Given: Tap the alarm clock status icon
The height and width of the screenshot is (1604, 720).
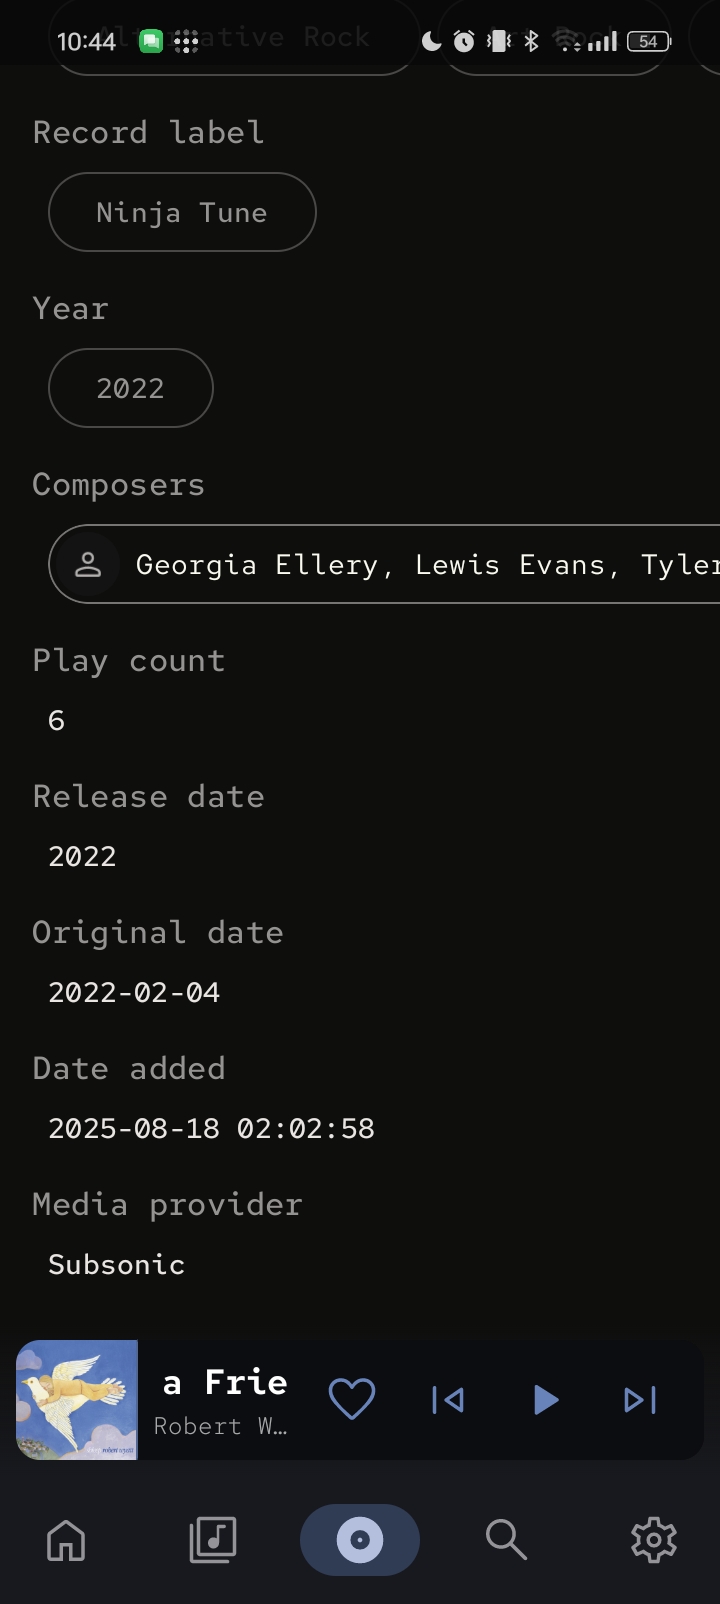Looking at the screenshot, I should pyautogui.click(x=464, y=41).
